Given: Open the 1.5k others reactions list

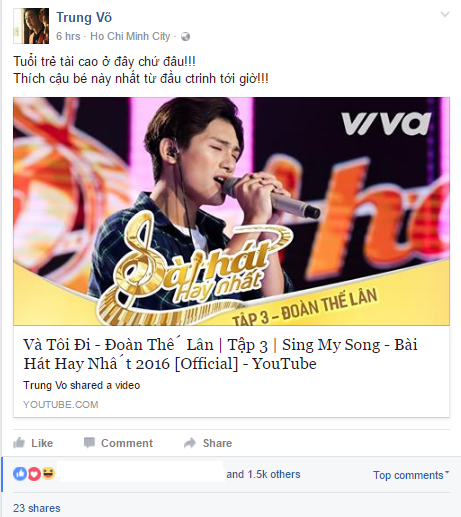Looking at the screenshot, I should point(263,474).
